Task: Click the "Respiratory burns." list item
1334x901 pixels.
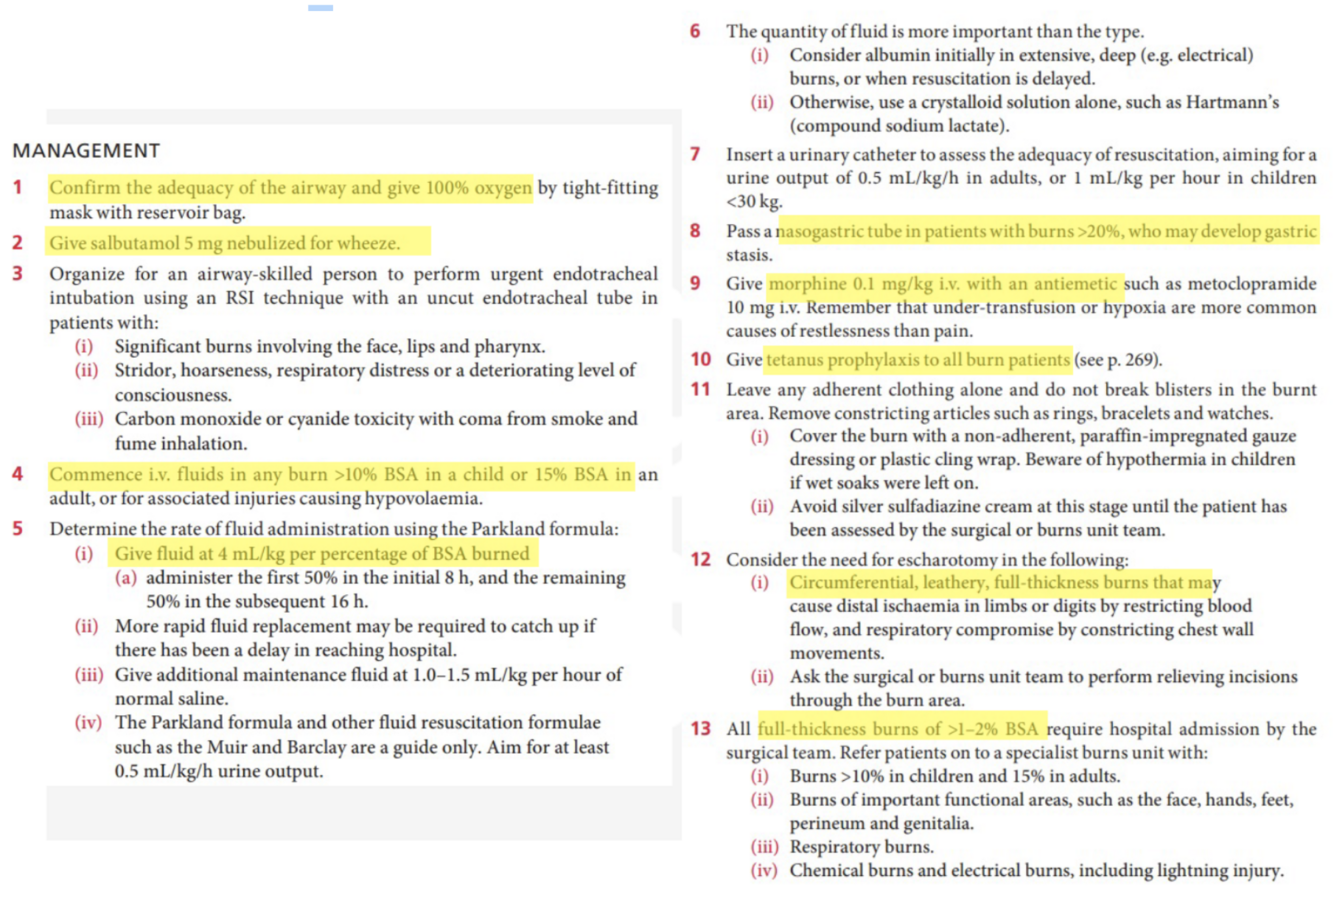Action: tap(862, 847)
